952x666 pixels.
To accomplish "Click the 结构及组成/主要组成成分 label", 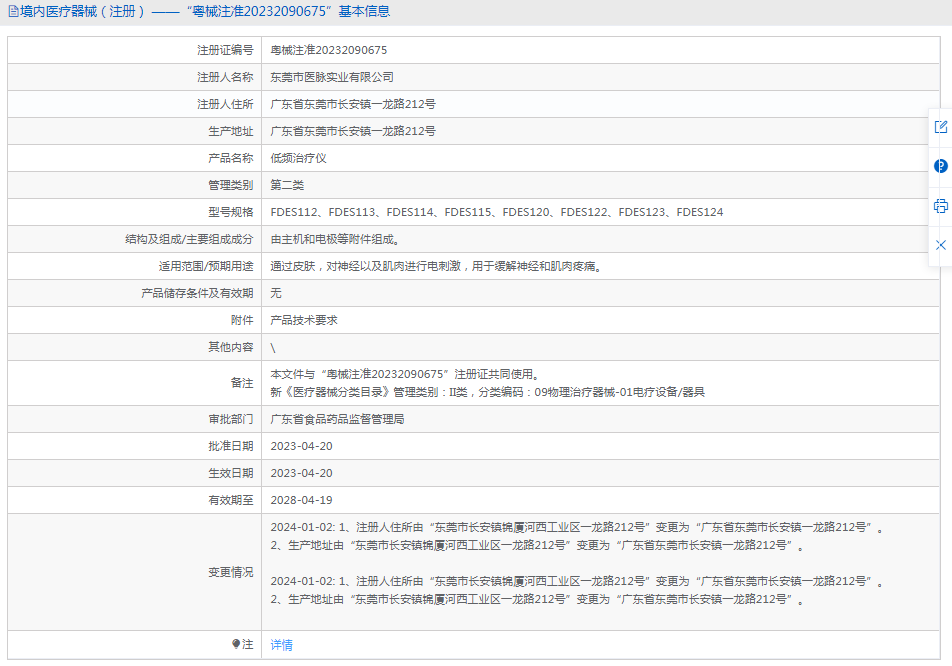I will [189, 239].
